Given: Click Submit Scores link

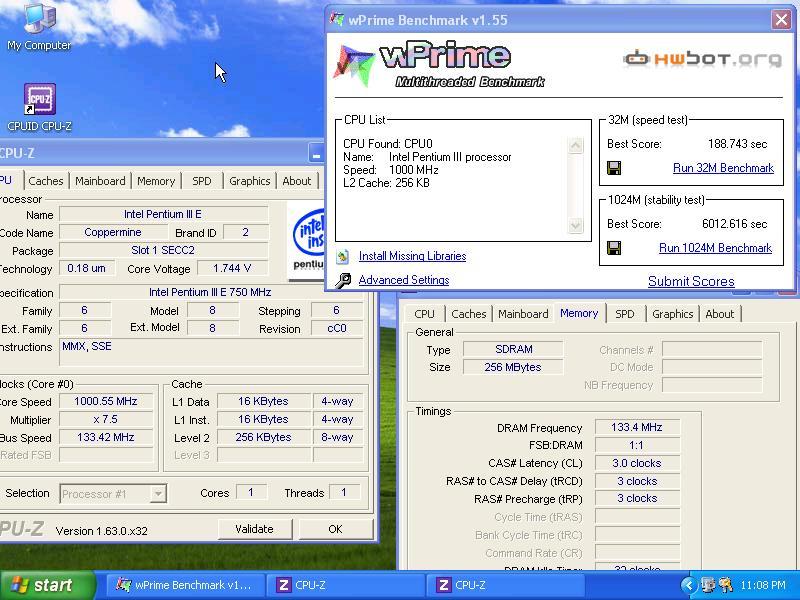Looking at the screenshot, I should [691, 281].
